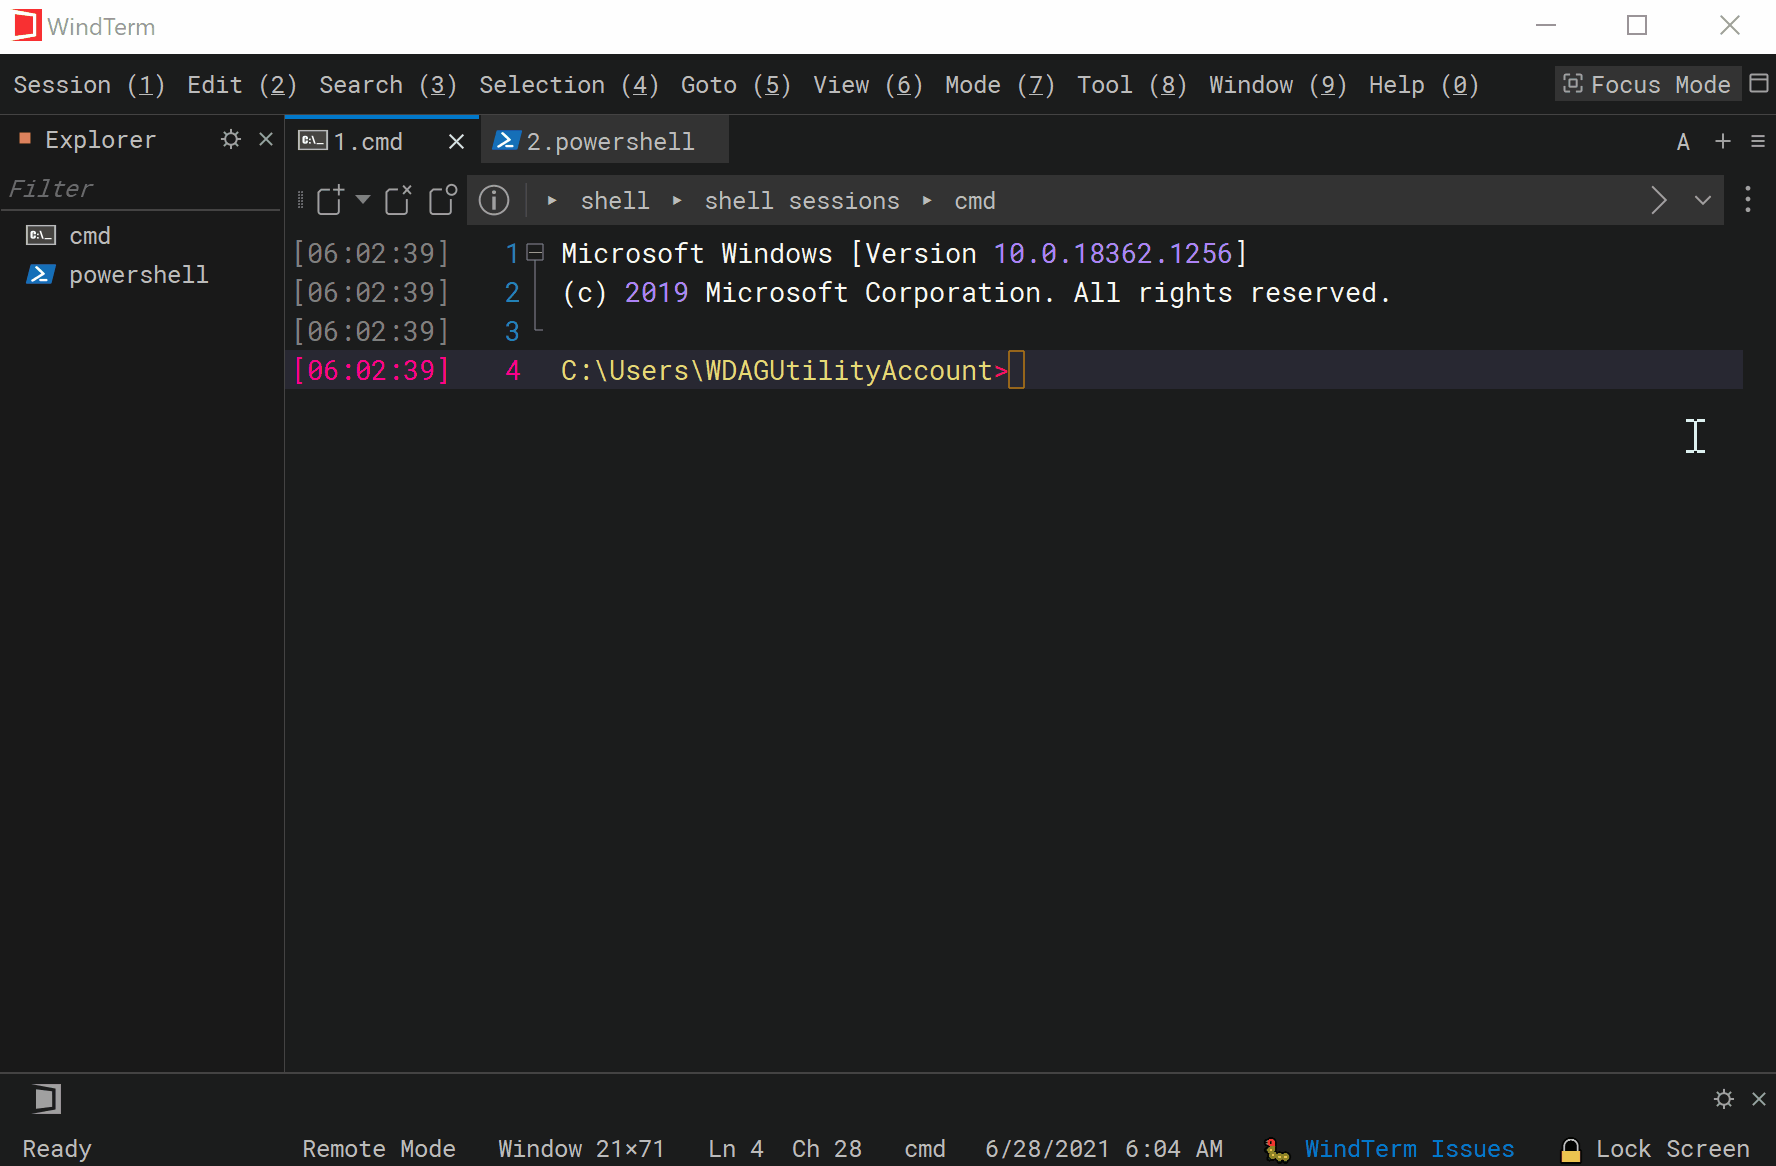Open the Search menu
Image resolution: width=1776 pixels, height=1166 pixels.
[388, 85]
